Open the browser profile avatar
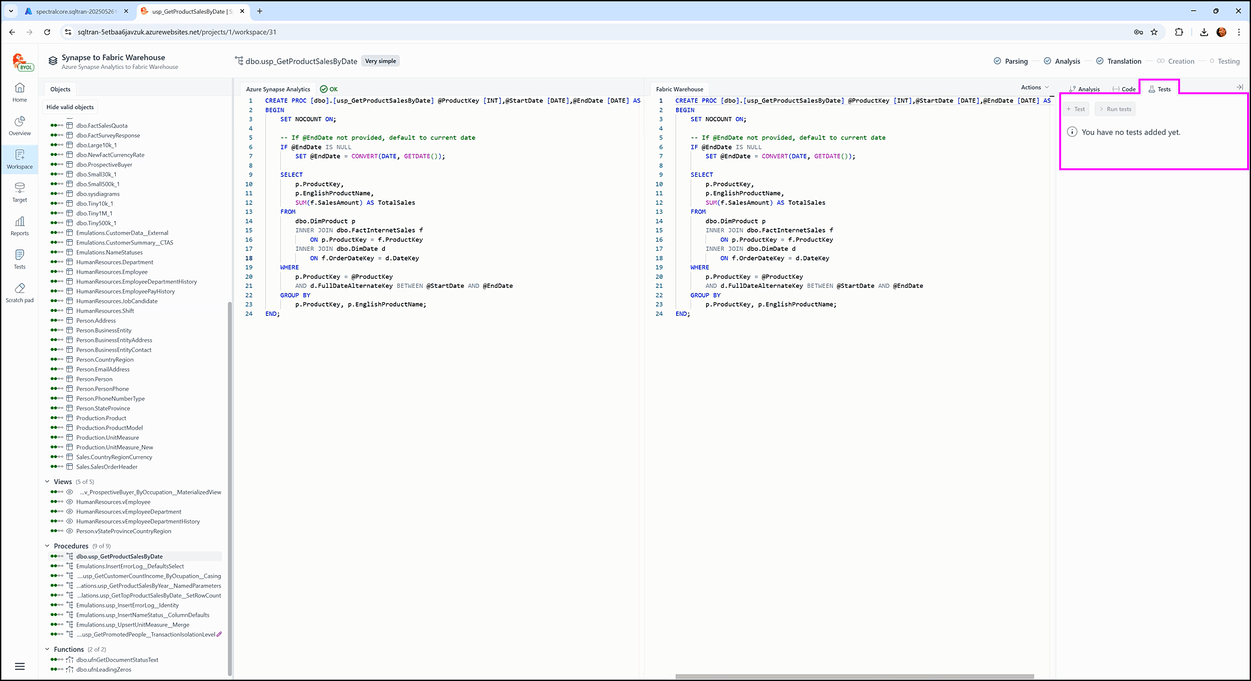This screenshot has height=681, width=1251. coord(1221,32)
